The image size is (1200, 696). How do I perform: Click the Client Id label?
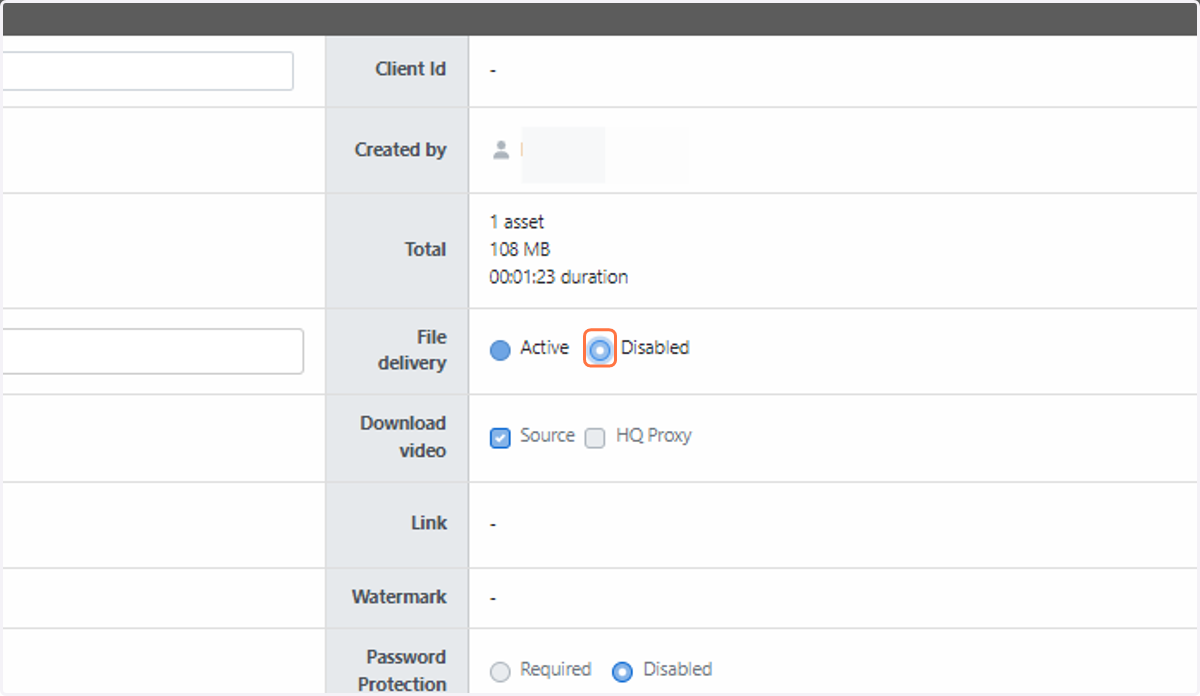click(410, 69)
